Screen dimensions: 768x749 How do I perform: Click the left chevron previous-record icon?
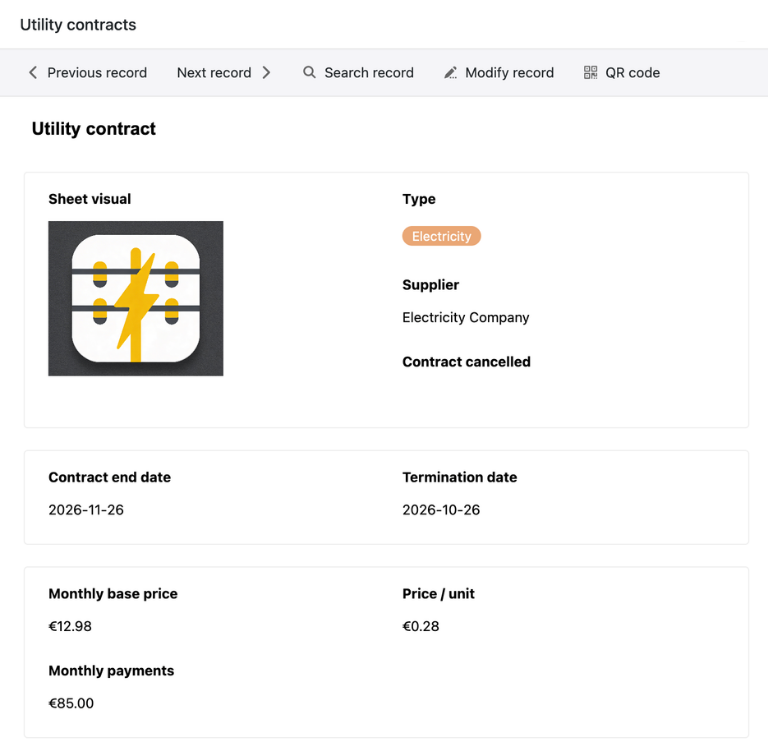33,73
